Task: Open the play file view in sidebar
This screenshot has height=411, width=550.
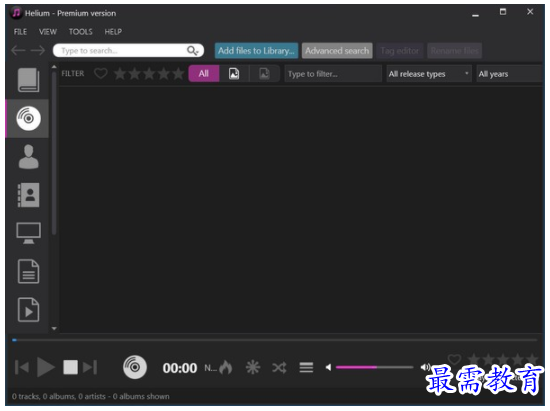Action: [28, 310]
